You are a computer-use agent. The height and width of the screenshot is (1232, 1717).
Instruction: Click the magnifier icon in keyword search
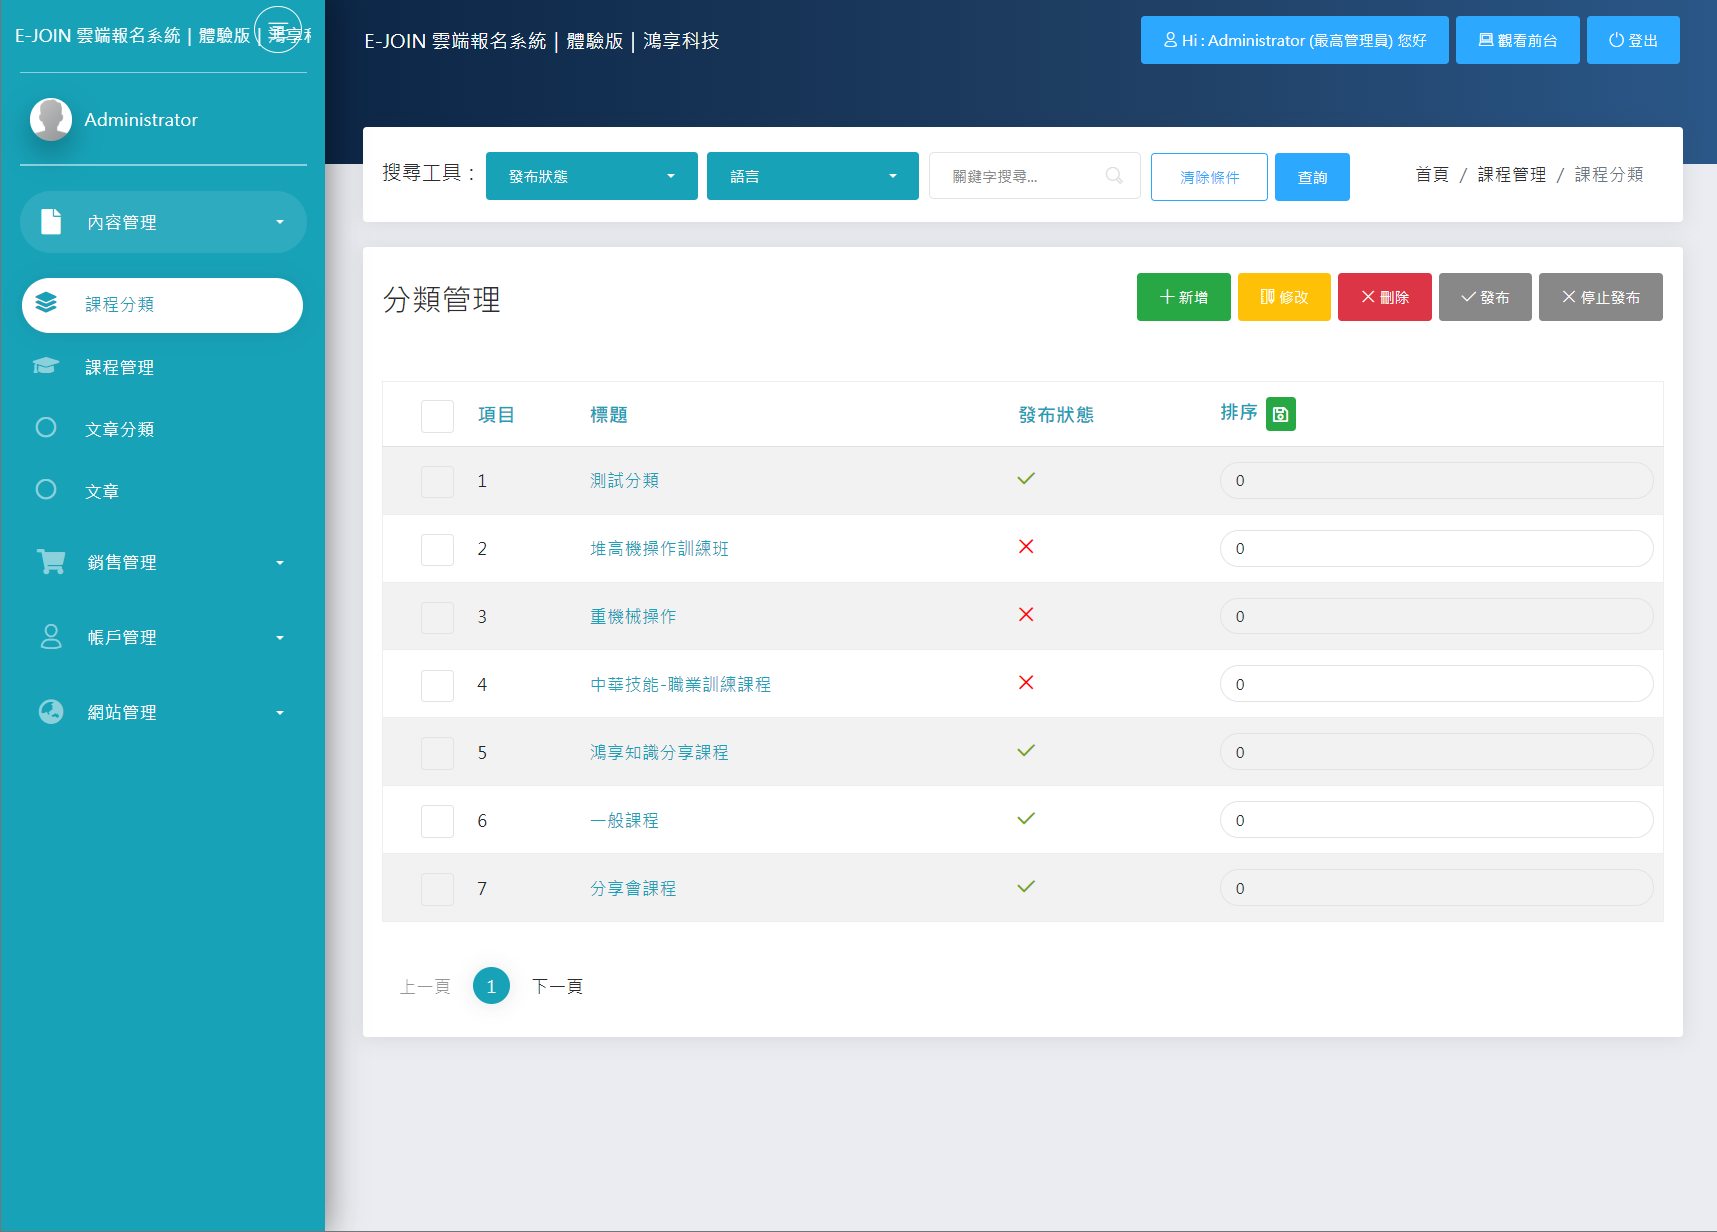pos(1113,176)
